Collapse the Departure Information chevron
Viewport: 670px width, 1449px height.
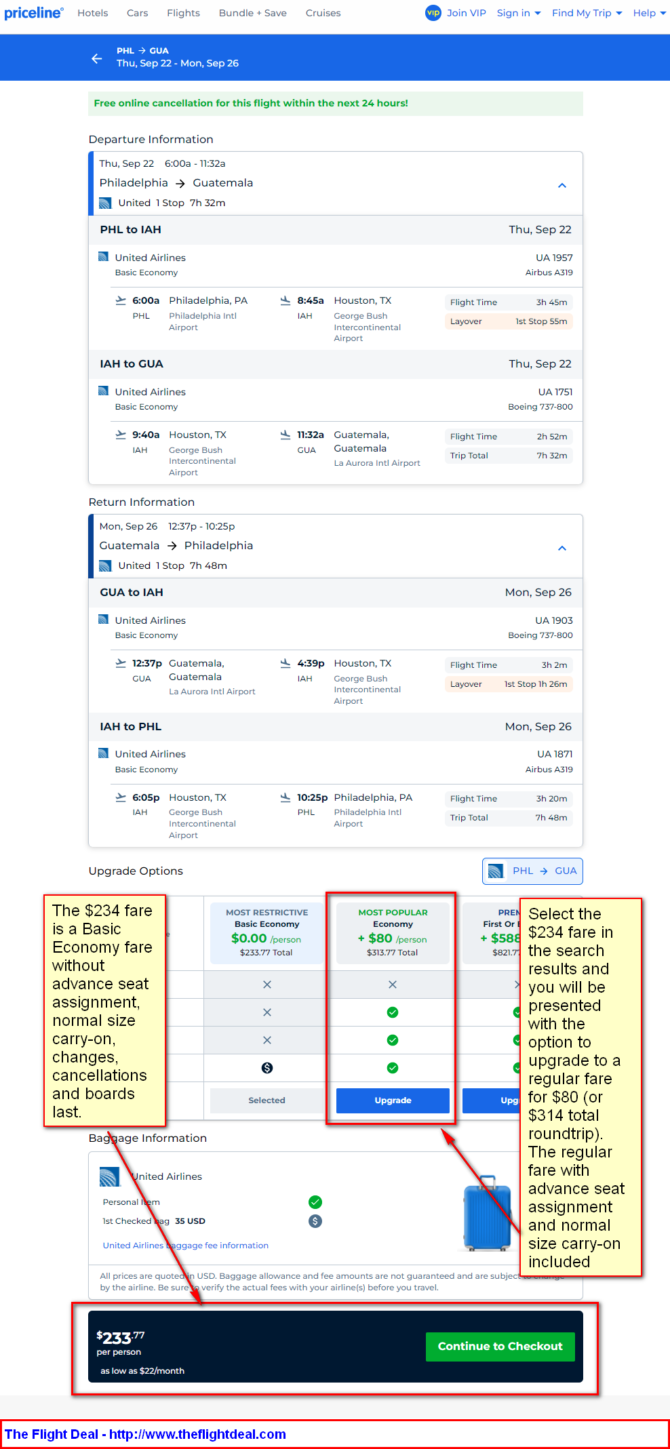(562, 185)
